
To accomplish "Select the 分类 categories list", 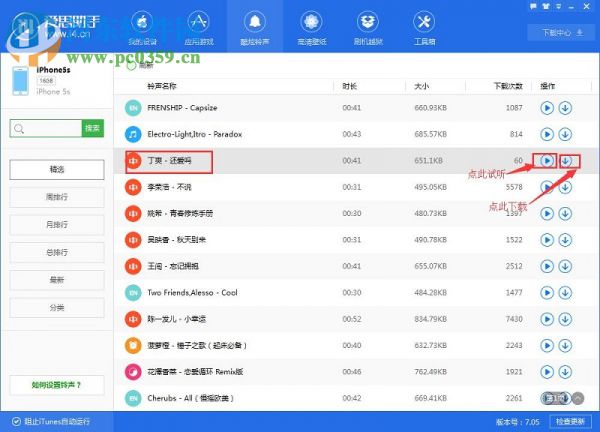I will tap(57, 307).
